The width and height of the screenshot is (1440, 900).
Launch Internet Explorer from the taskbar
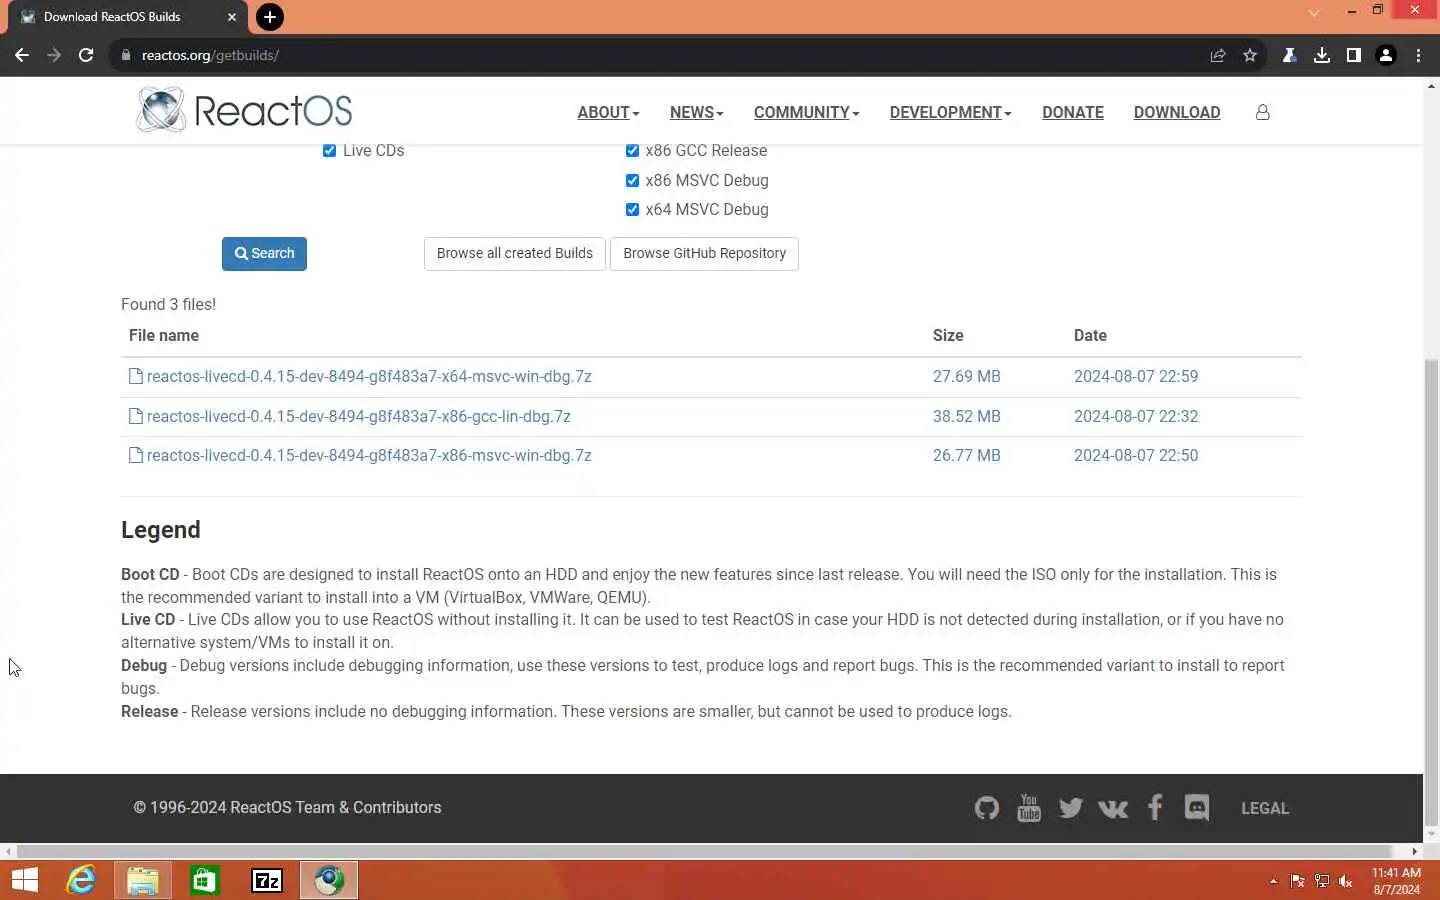81,880
